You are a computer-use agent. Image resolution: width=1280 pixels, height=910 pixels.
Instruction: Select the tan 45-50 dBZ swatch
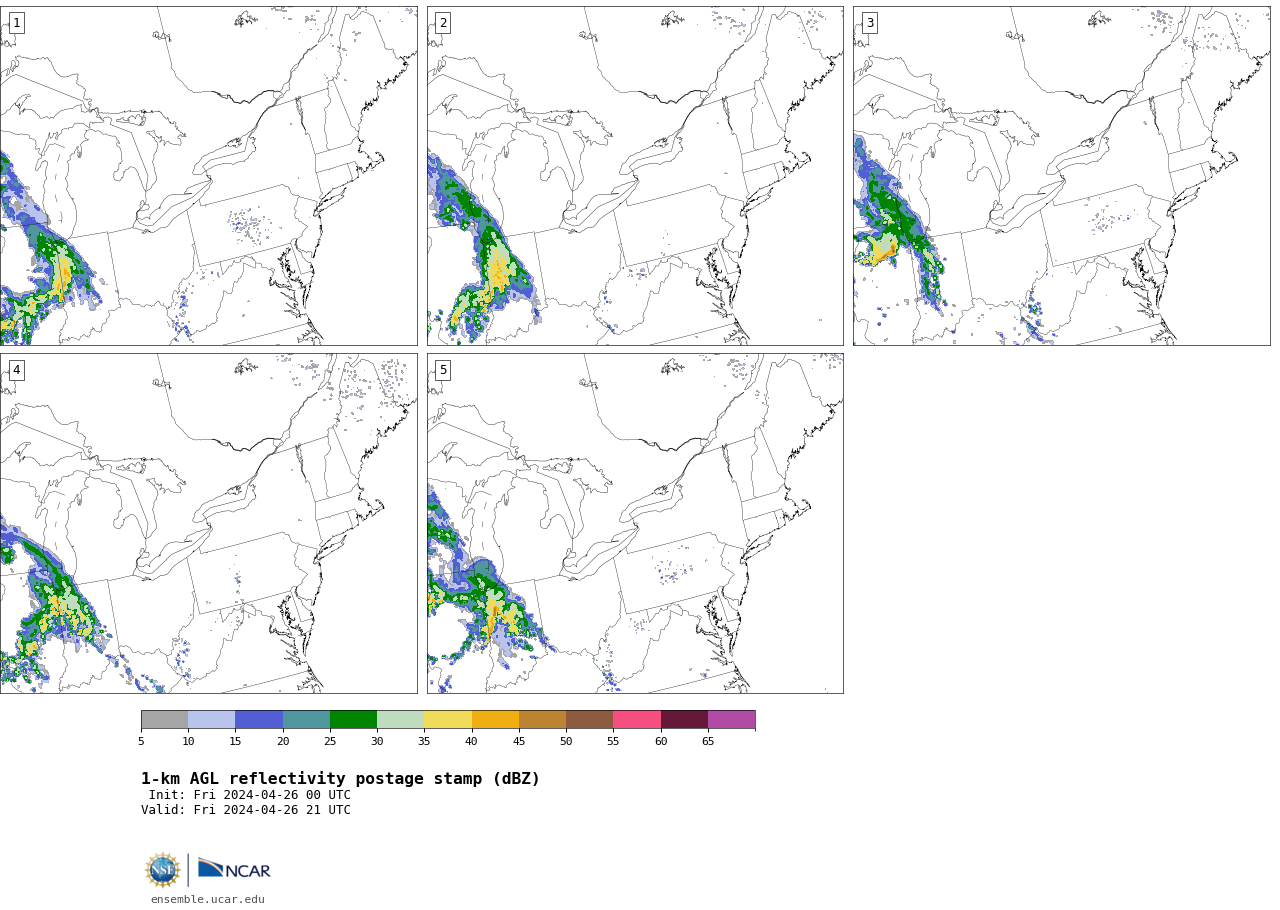pos(542,720)
